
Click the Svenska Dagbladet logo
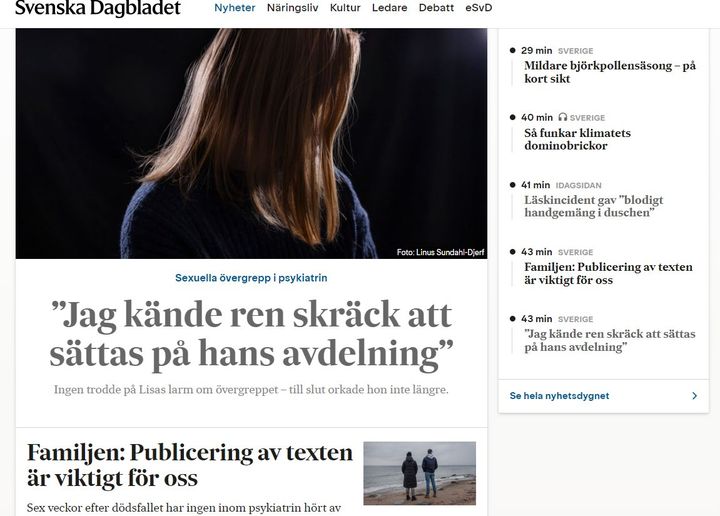[98, 8]
